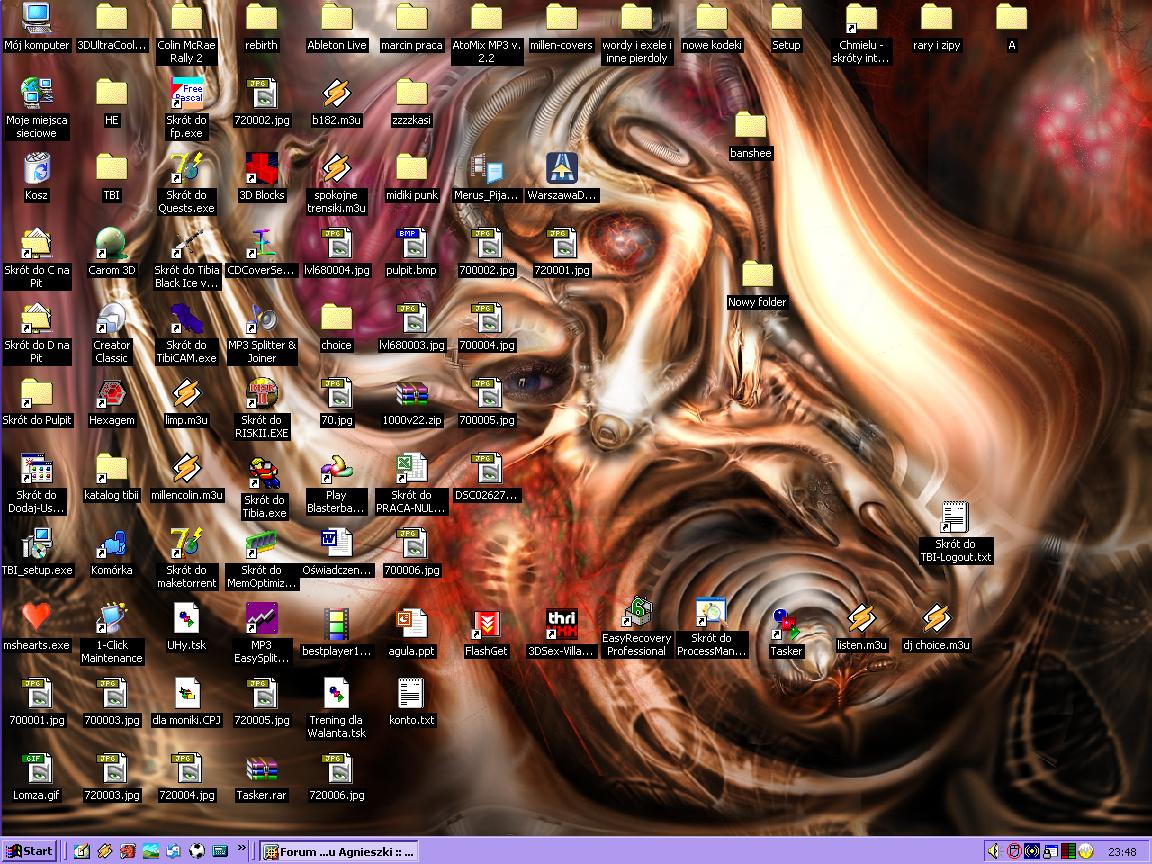Click the agula.ppt PowerPoint file
Screen dimensions: 1152x864
[411, 625]
